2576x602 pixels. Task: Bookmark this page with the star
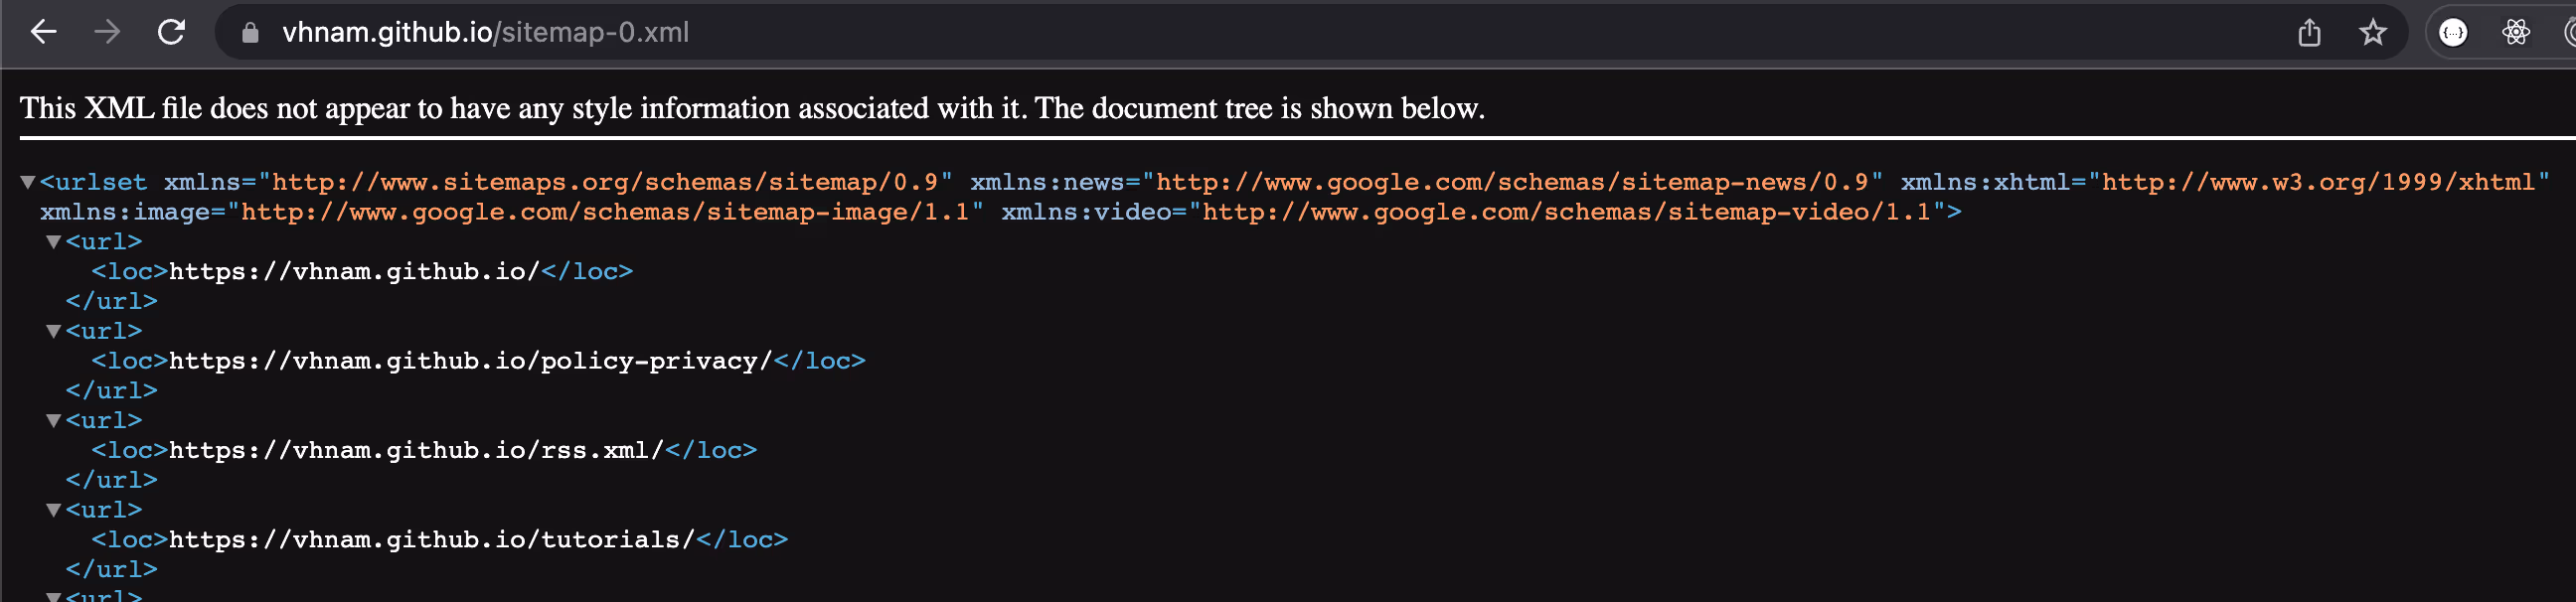[2373, 33]
